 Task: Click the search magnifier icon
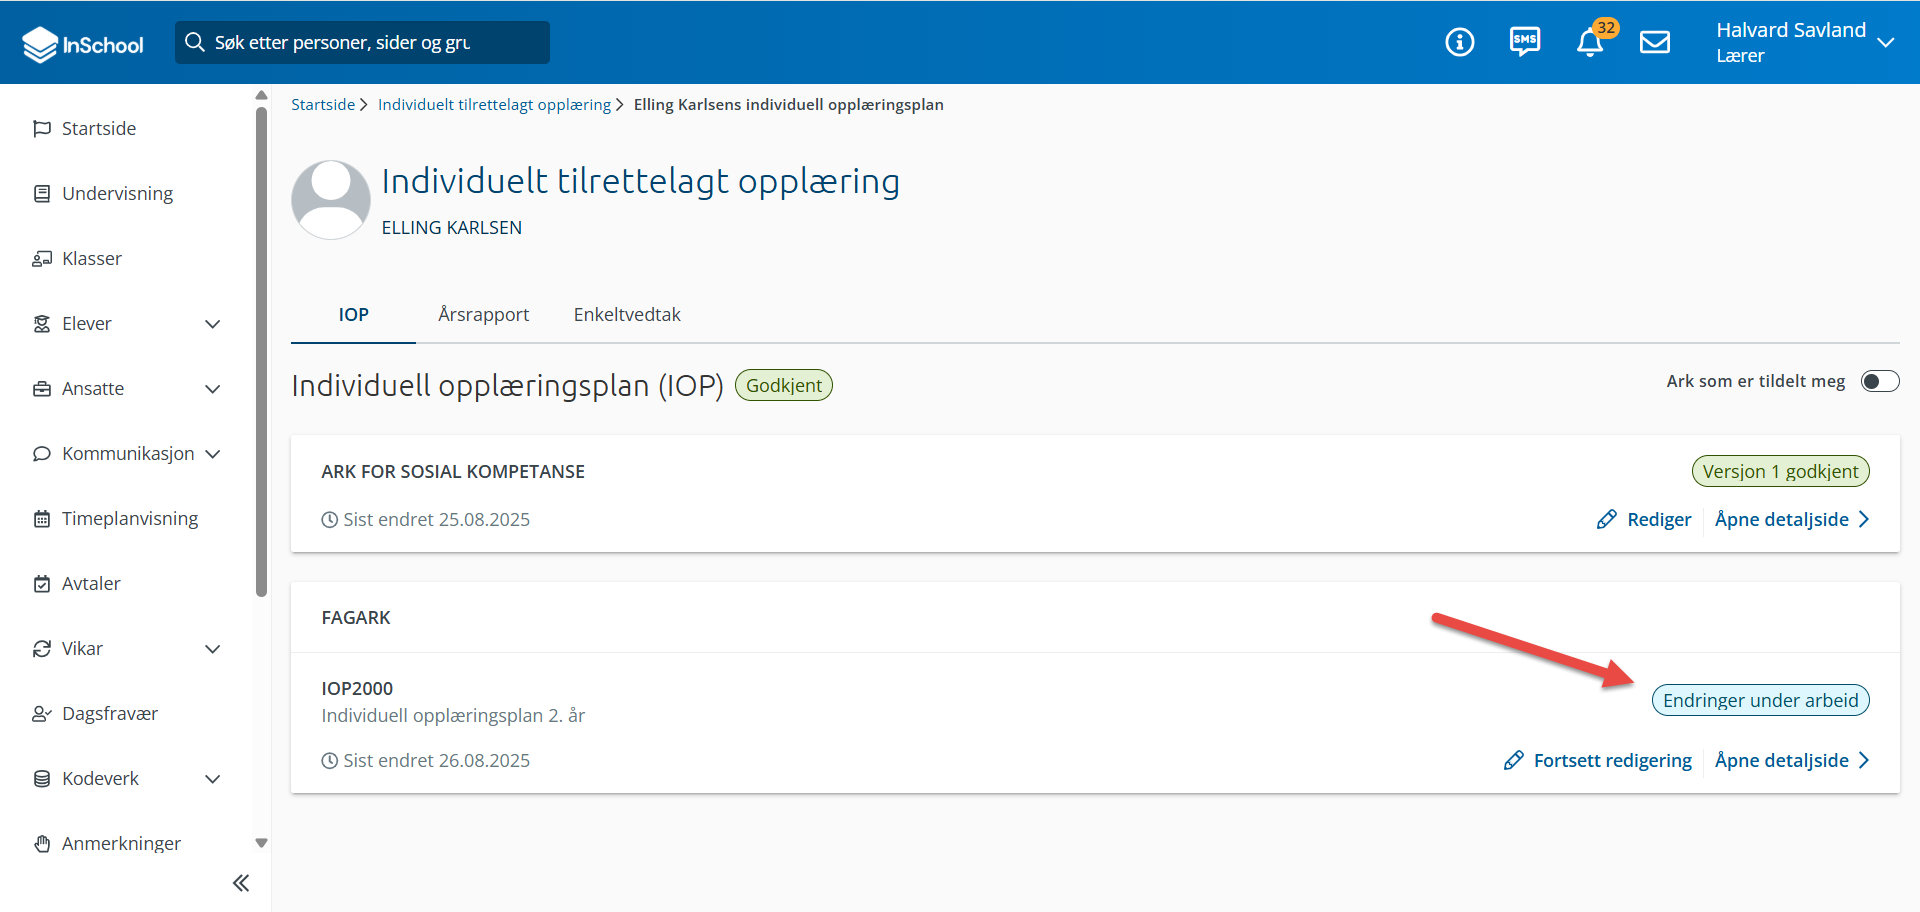(195, 42)
